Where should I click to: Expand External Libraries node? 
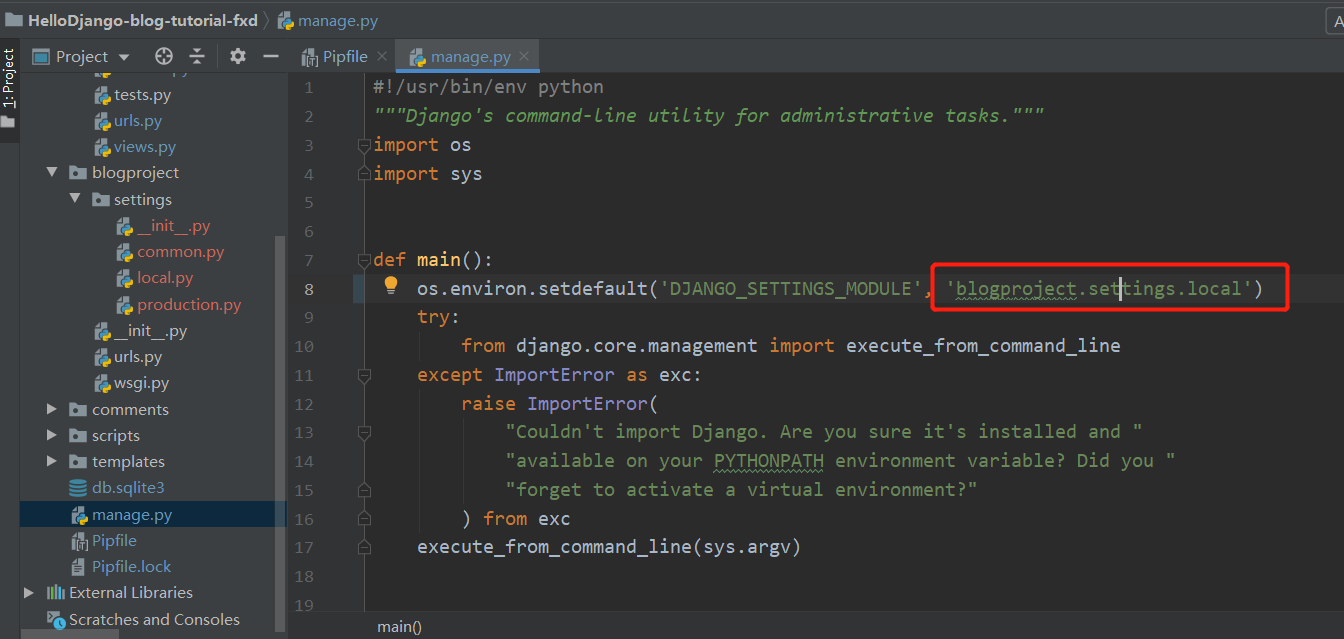(28, 593)
